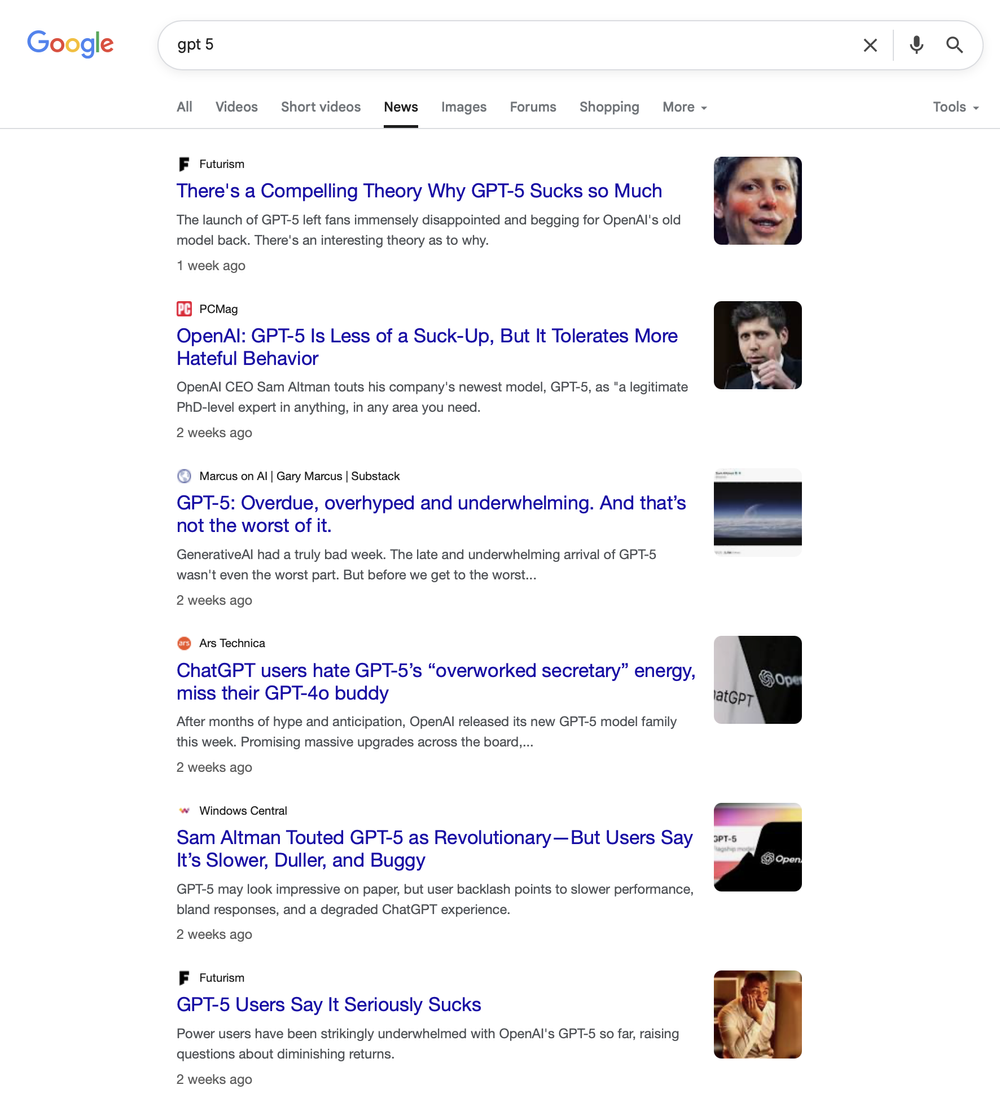1000x1108 pixels.
Task: Open the Forums tab
Action: pyautogui.click(x=533, y=107)
